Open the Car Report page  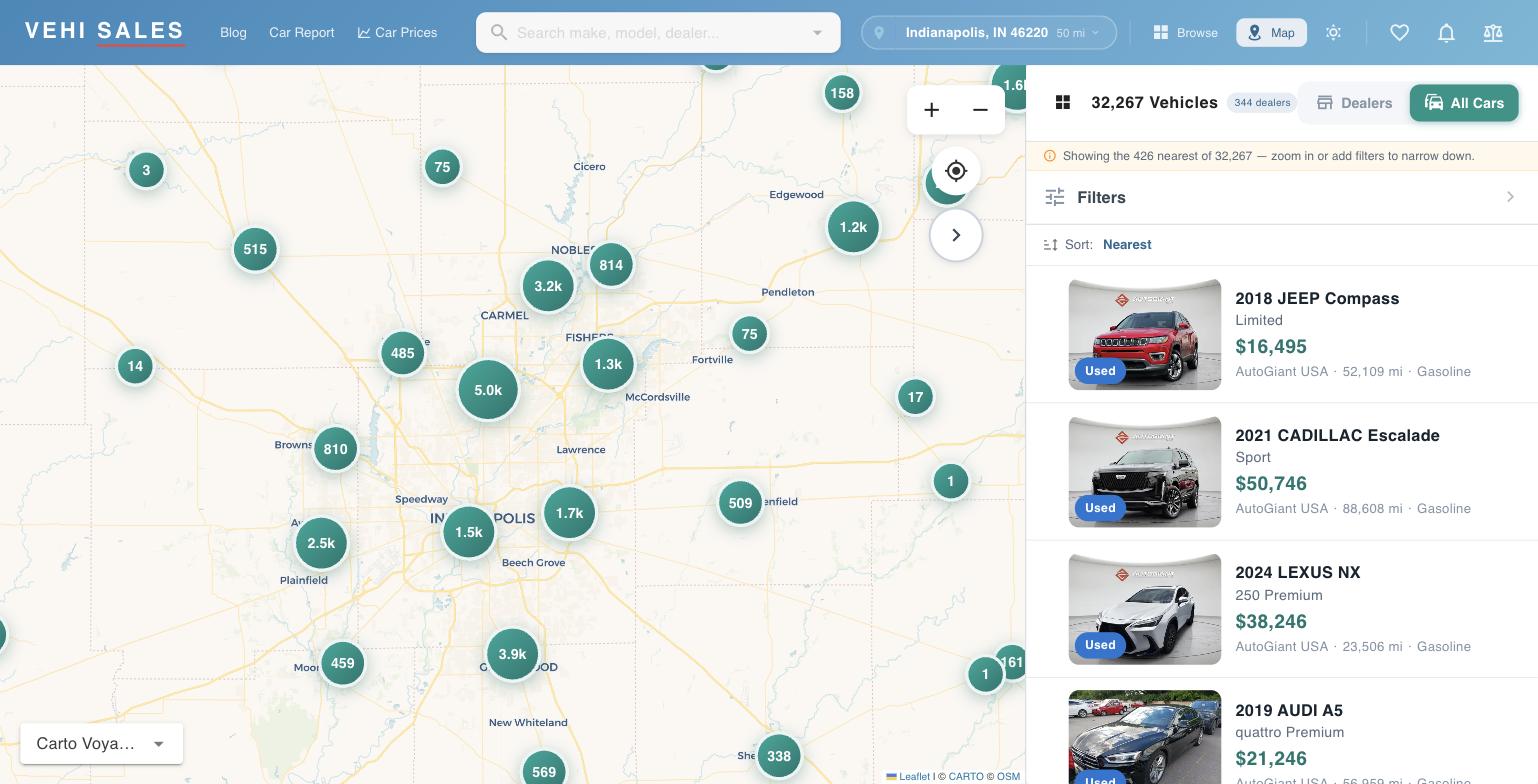coord(301,33)
